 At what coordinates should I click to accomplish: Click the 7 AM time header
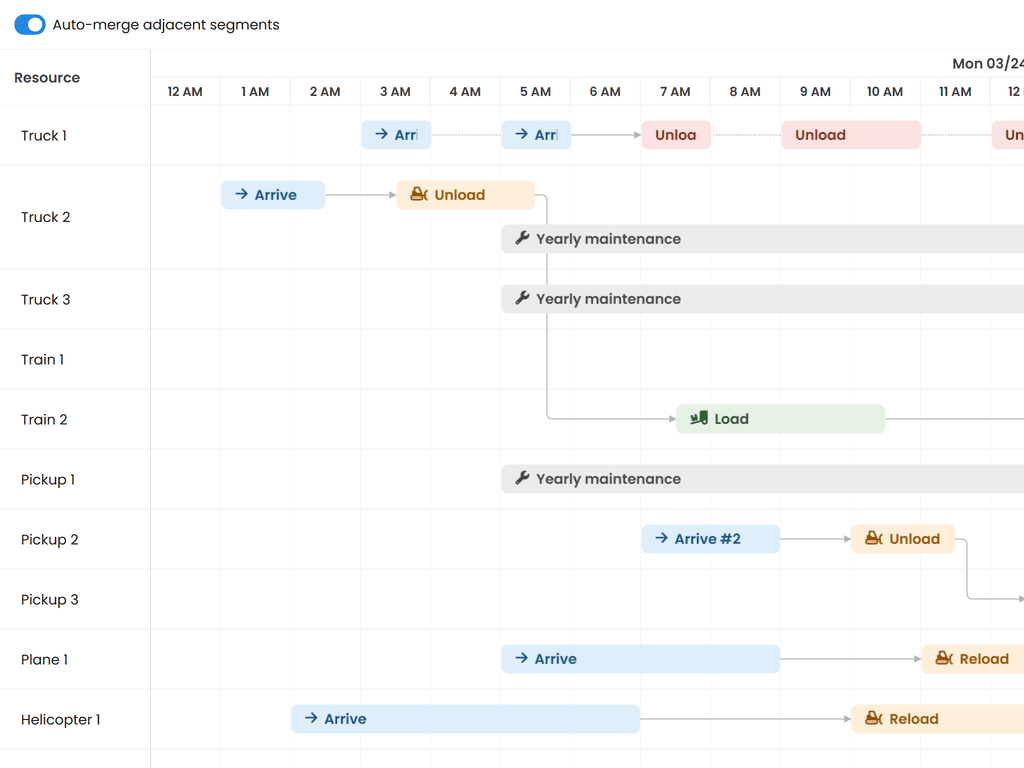coord(675,92)
